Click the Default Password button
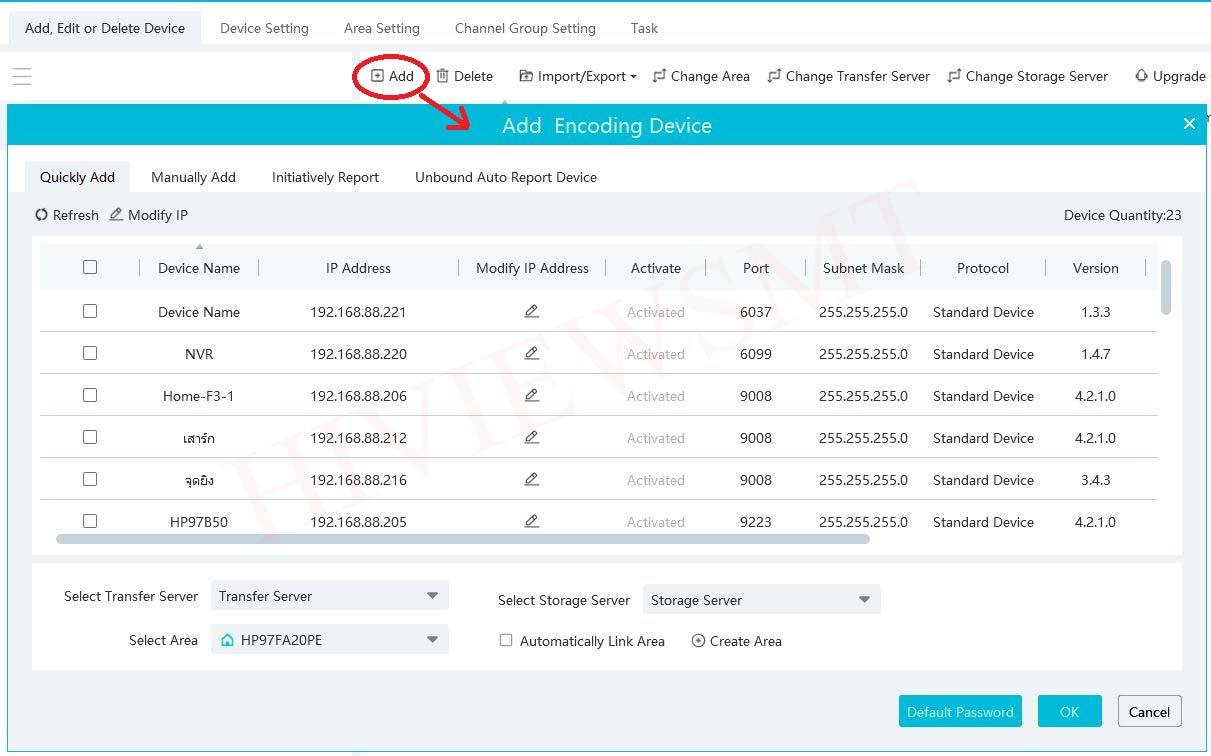This screenshot has width=1211, height=756. point(960,712)
